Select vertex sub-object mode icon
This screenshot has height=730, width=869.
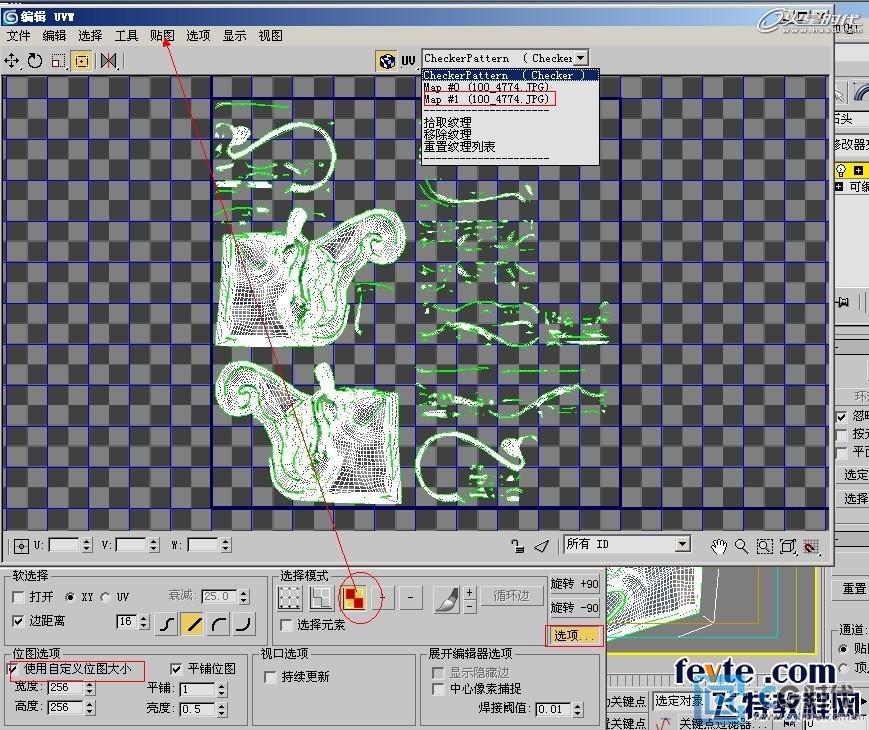point(289,598)
